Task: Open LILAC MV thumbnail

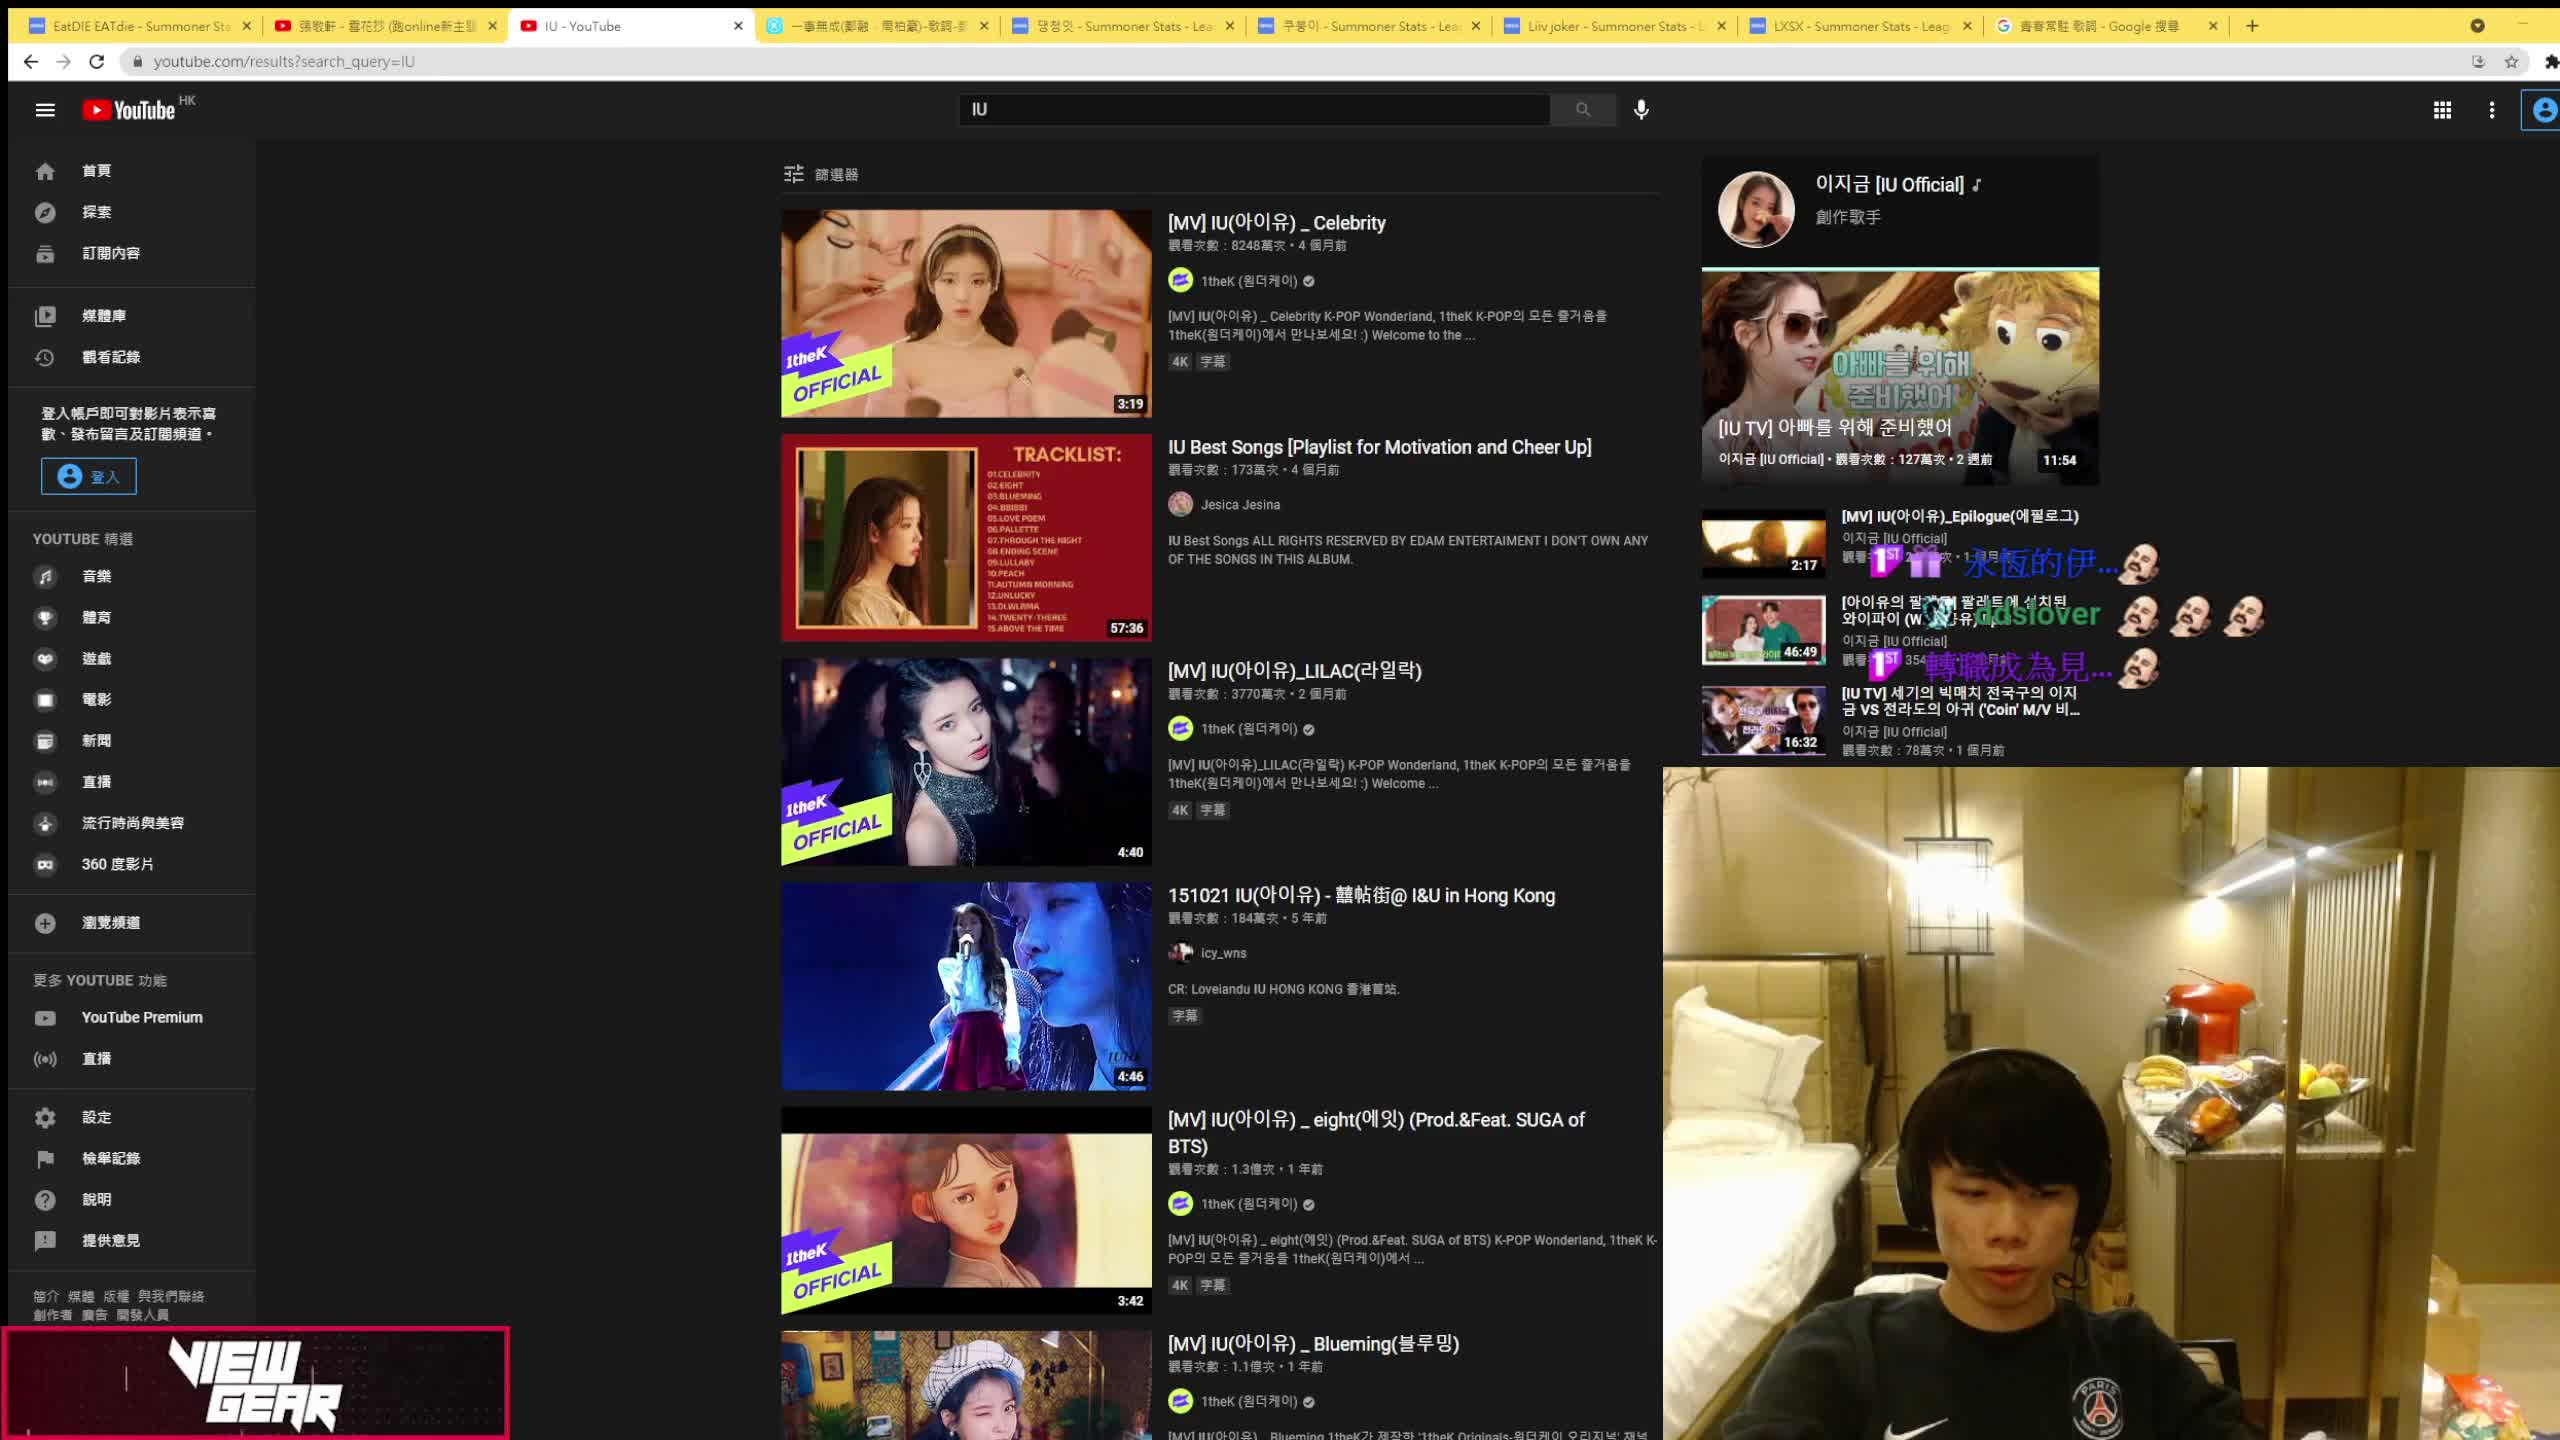Action: coord(966,761)
